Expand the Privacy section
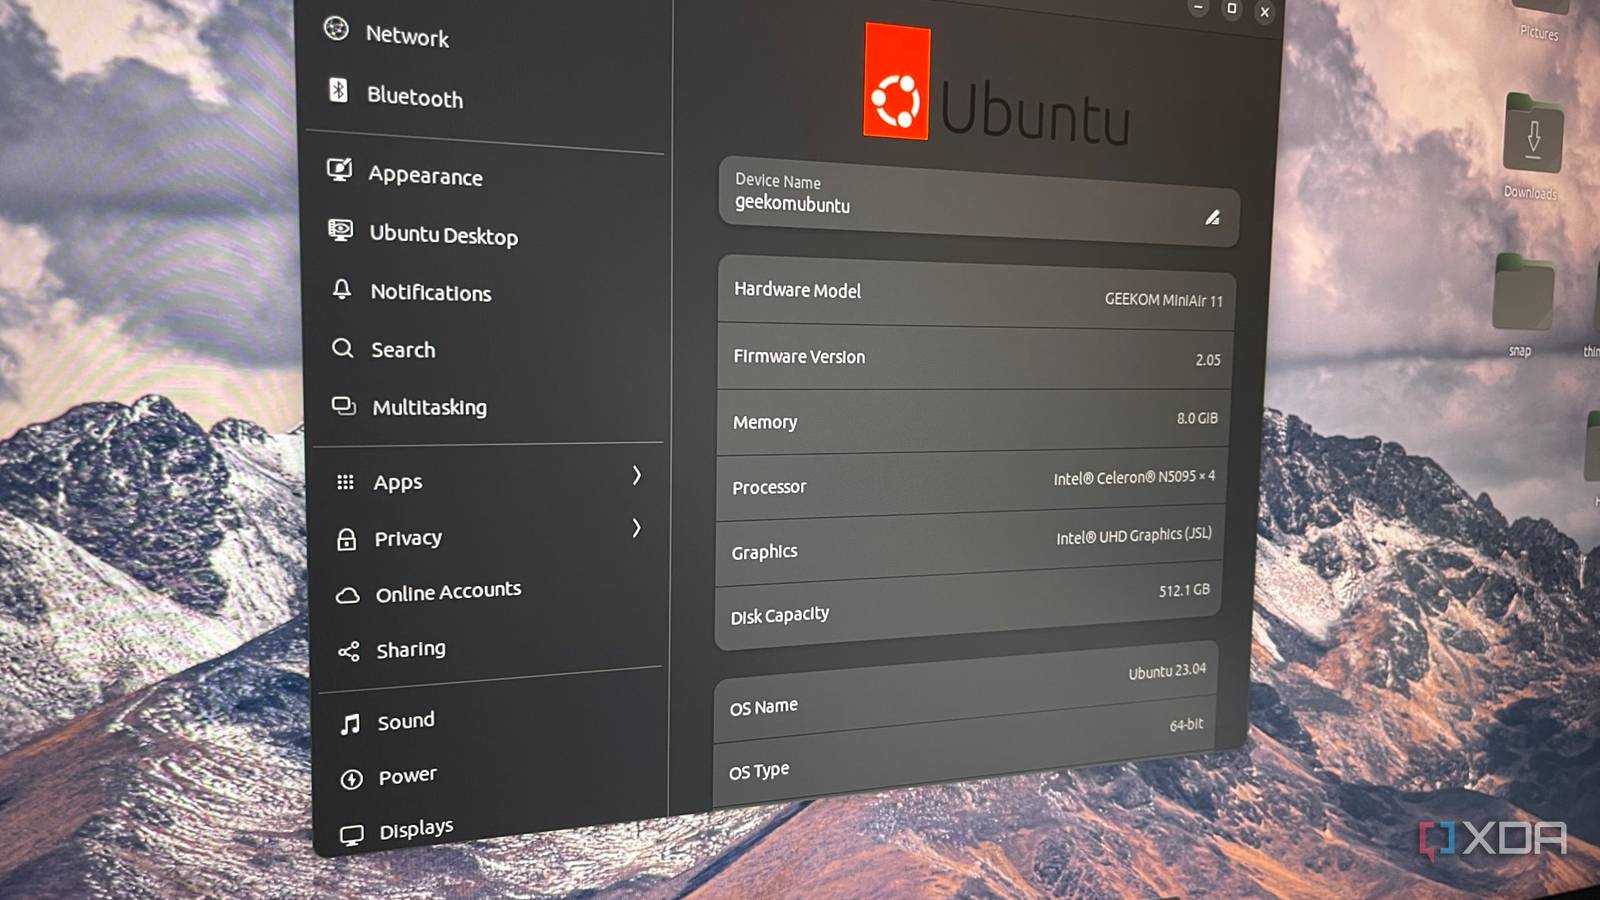 click(x=637, y=530)
